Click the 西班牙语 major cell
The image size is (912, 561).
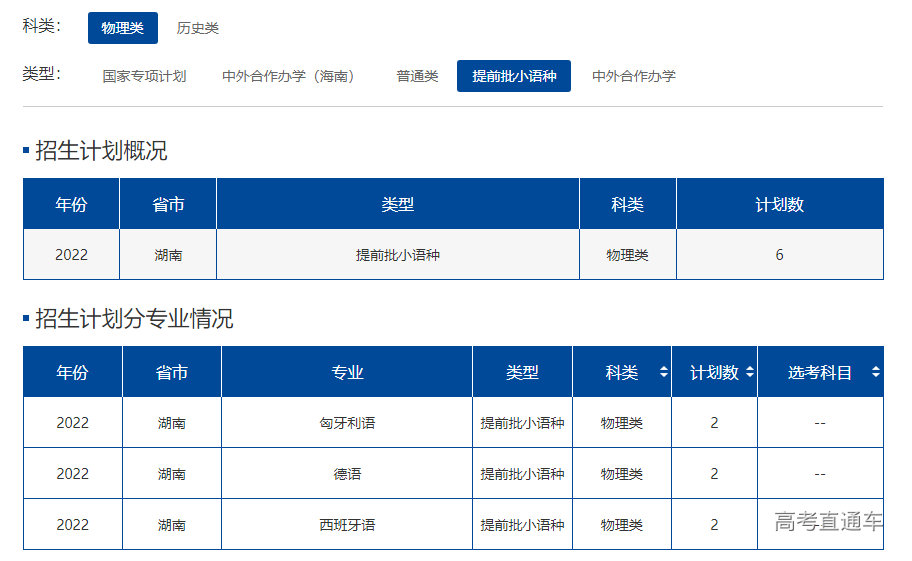[x=347, y=525]
